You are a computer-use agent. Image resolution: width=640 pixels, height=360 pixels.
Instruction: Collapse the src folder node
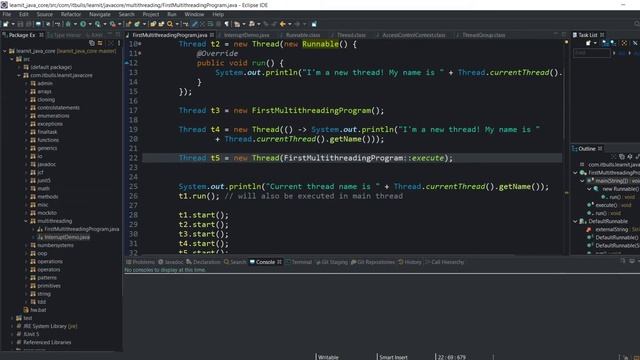coord(12,59)
